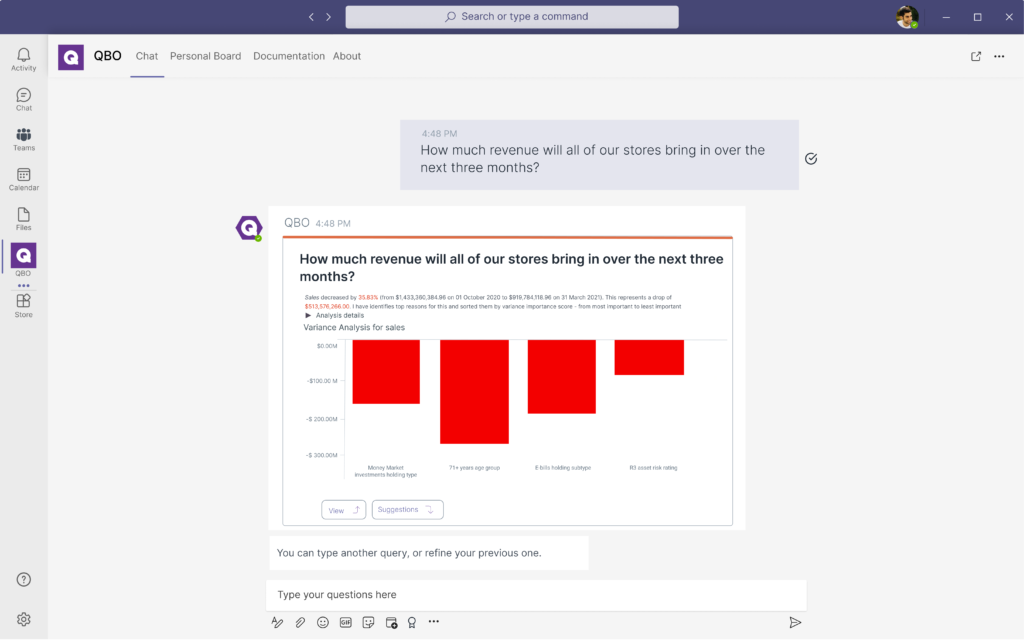Insert a GIF using GIF icon
The image size is (1024, 640).
[346, 622]
